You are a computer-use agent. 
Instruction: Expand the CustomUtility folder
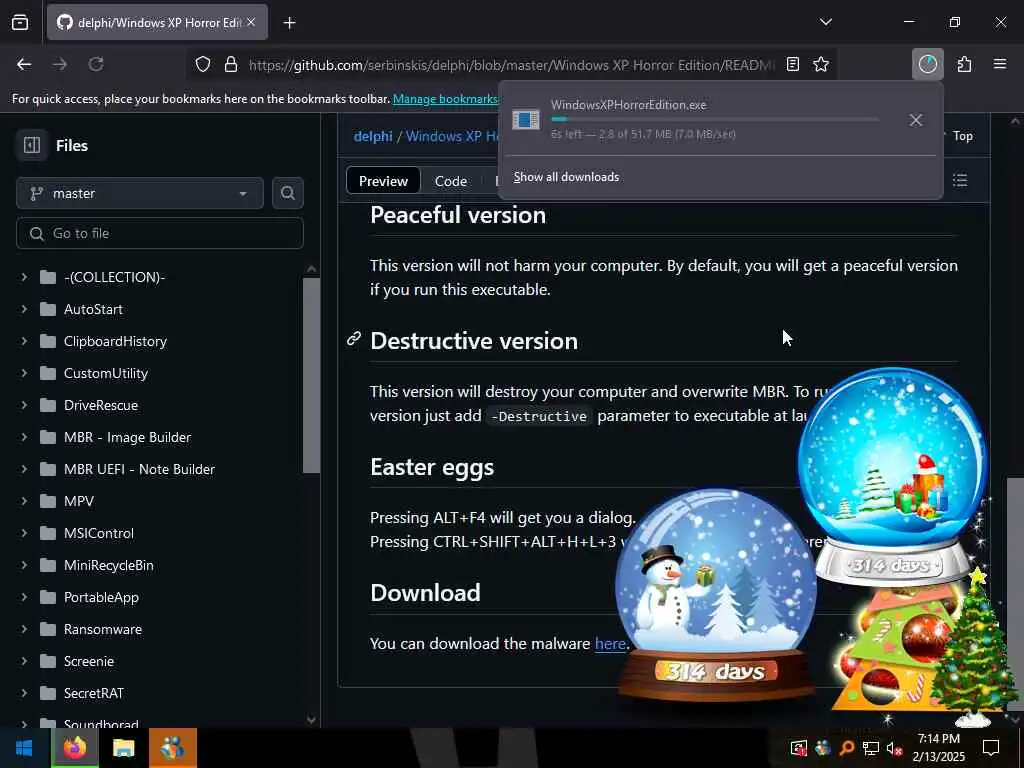(x=24, y=373)
